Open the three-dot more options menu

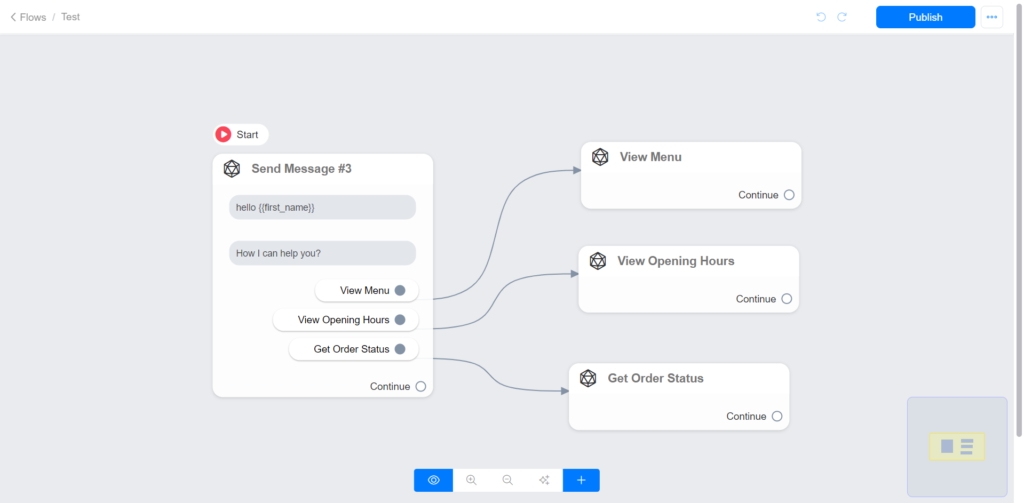pyautogui.click(x=992, y=17)
